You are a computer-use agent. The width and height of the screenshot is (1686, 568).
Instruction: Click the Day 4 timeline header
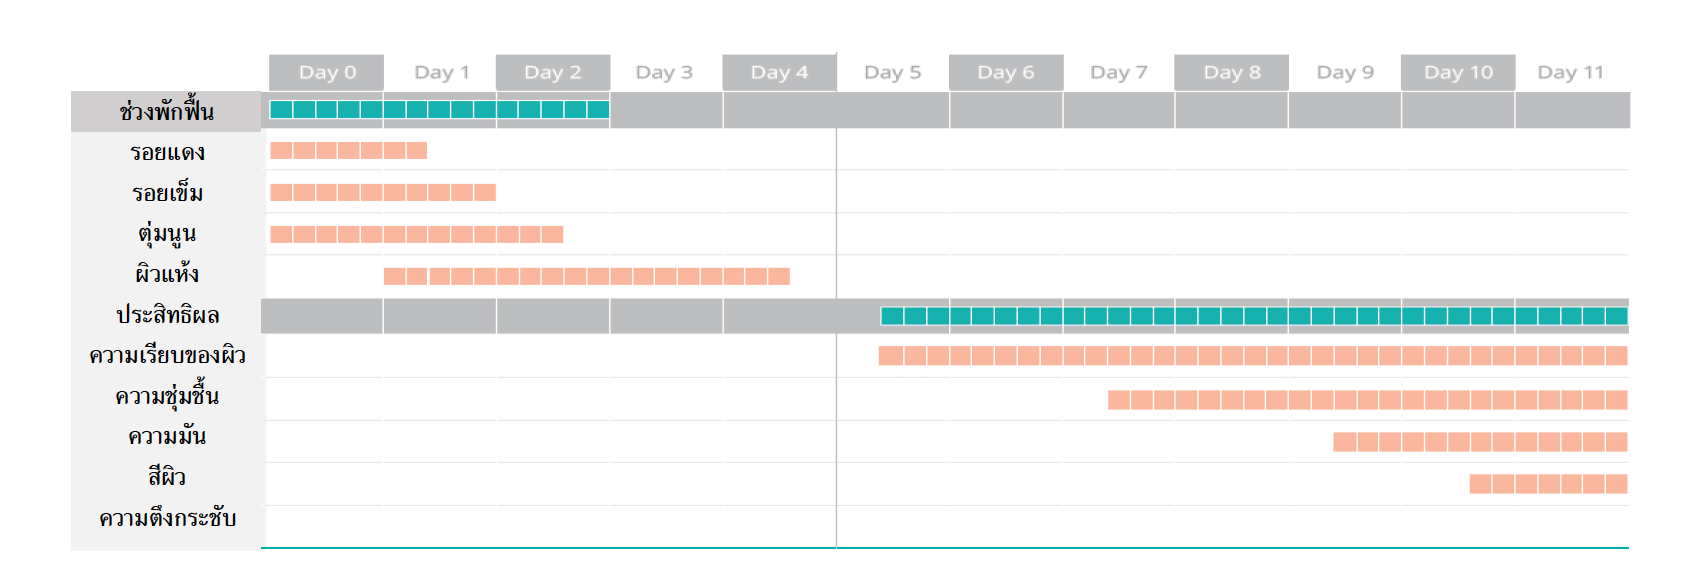[779, 72]
